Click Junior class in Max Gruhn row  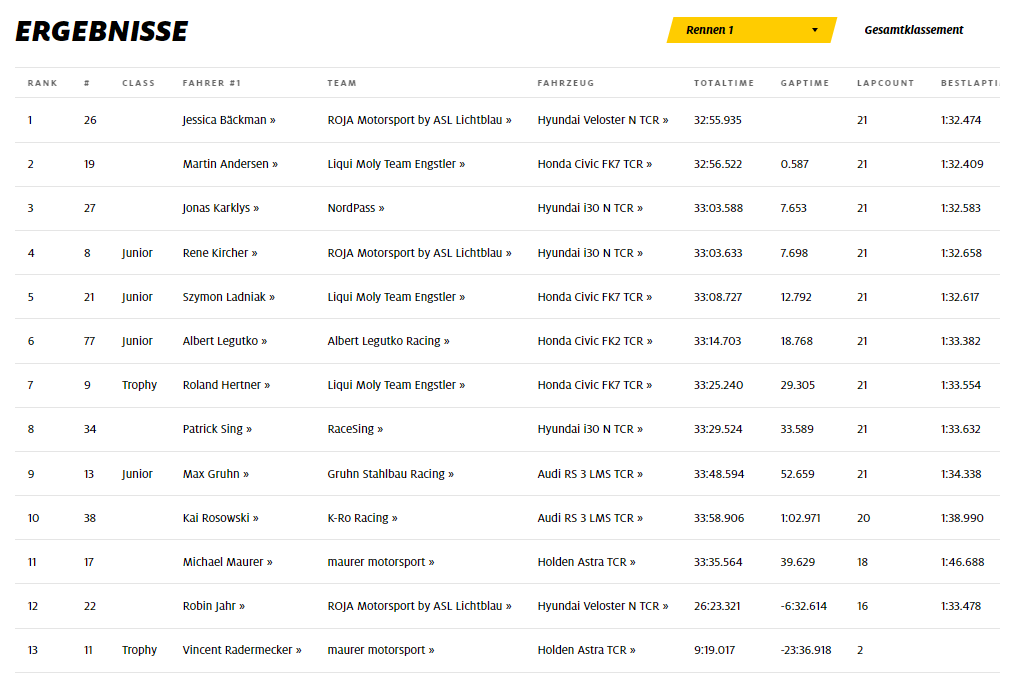point(137,474)
